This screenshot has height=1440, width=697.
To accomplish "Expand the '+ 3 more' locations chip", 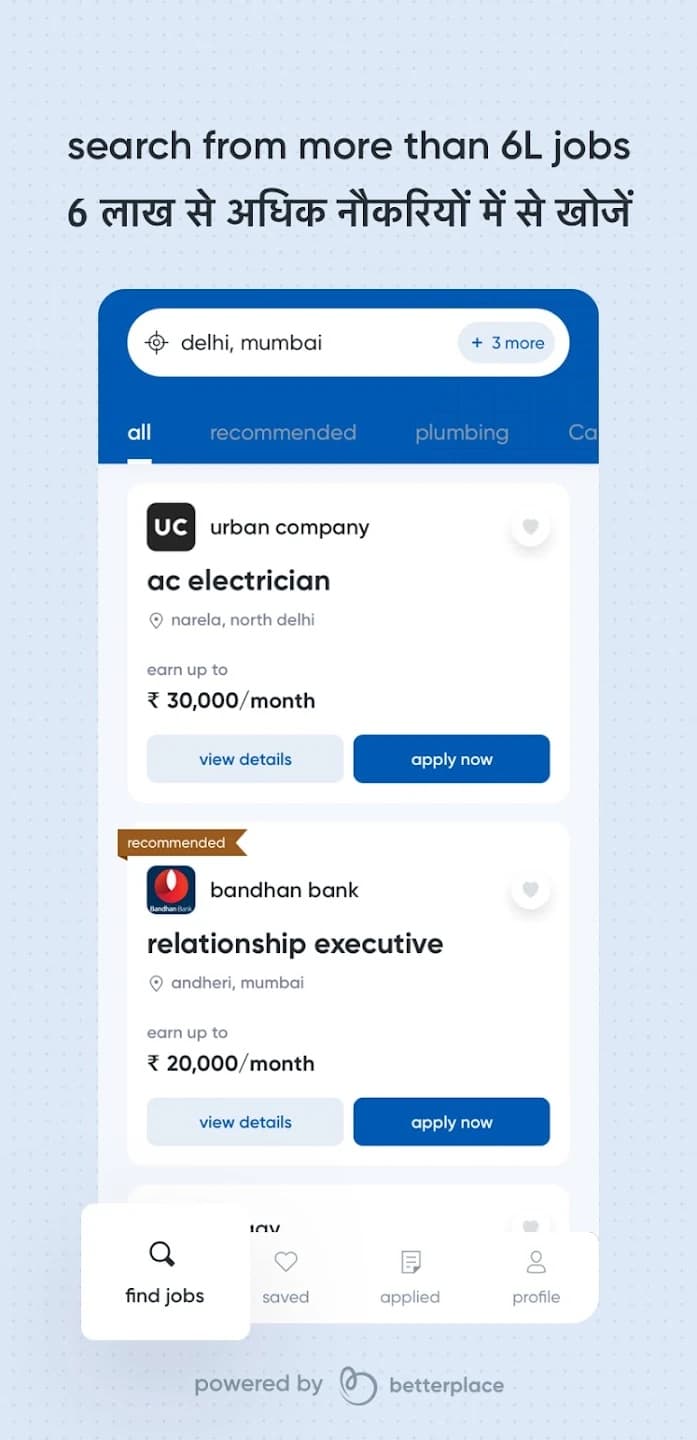I will point(507,343).
